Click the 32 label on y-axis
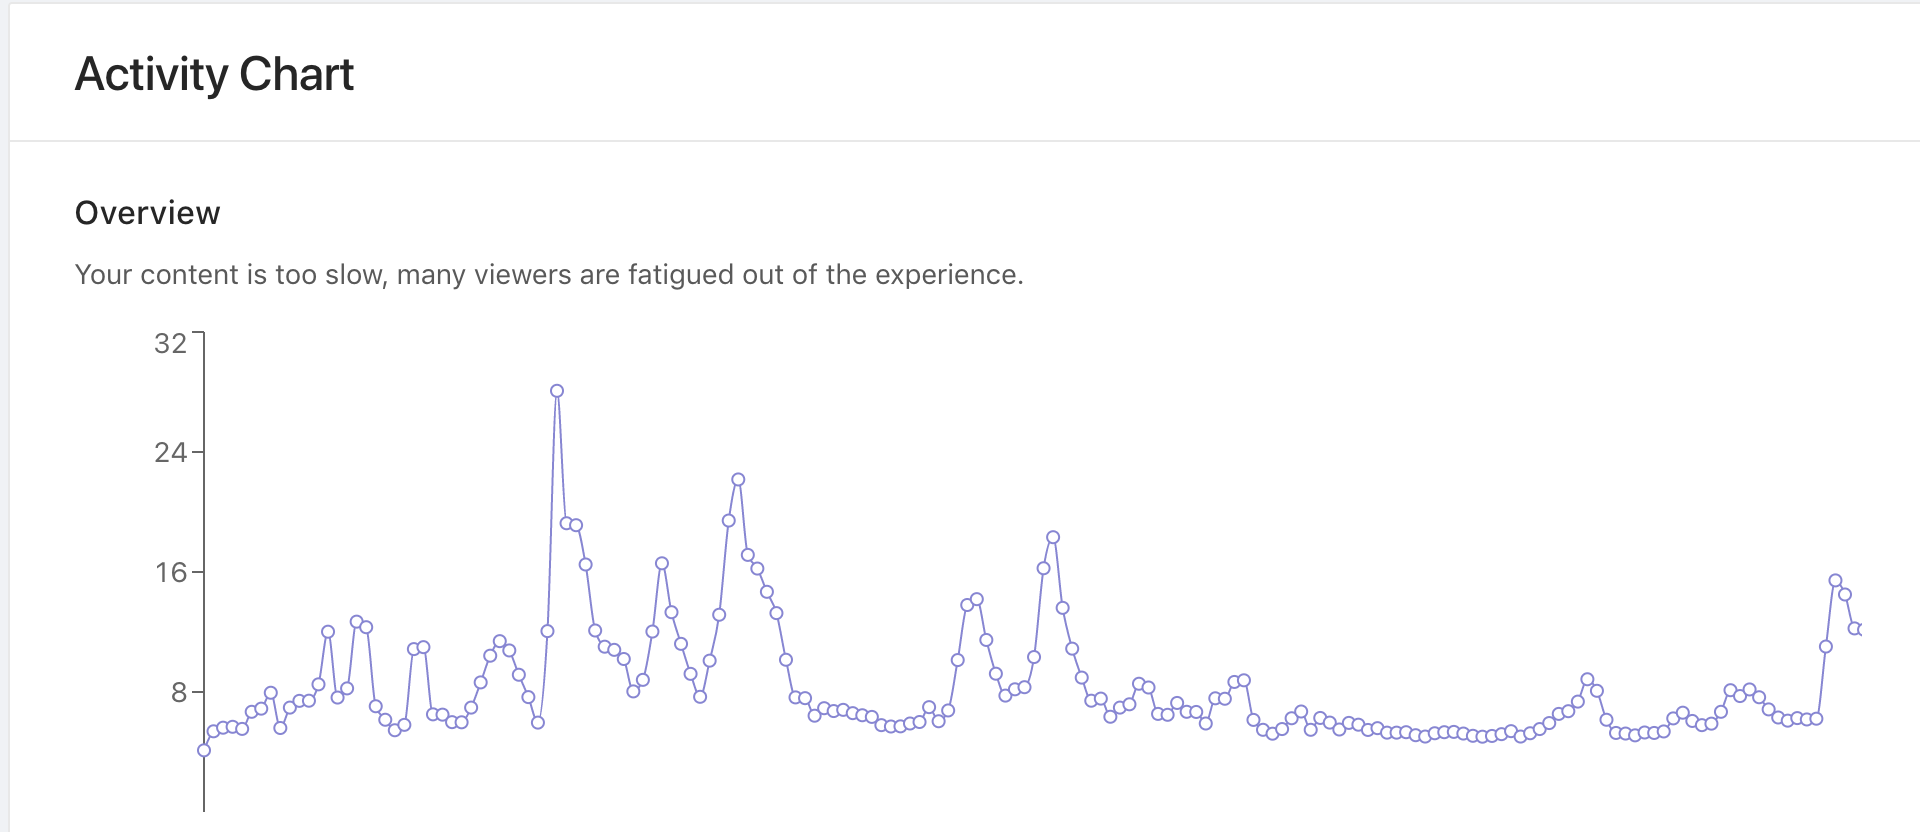 coord(171,344)
